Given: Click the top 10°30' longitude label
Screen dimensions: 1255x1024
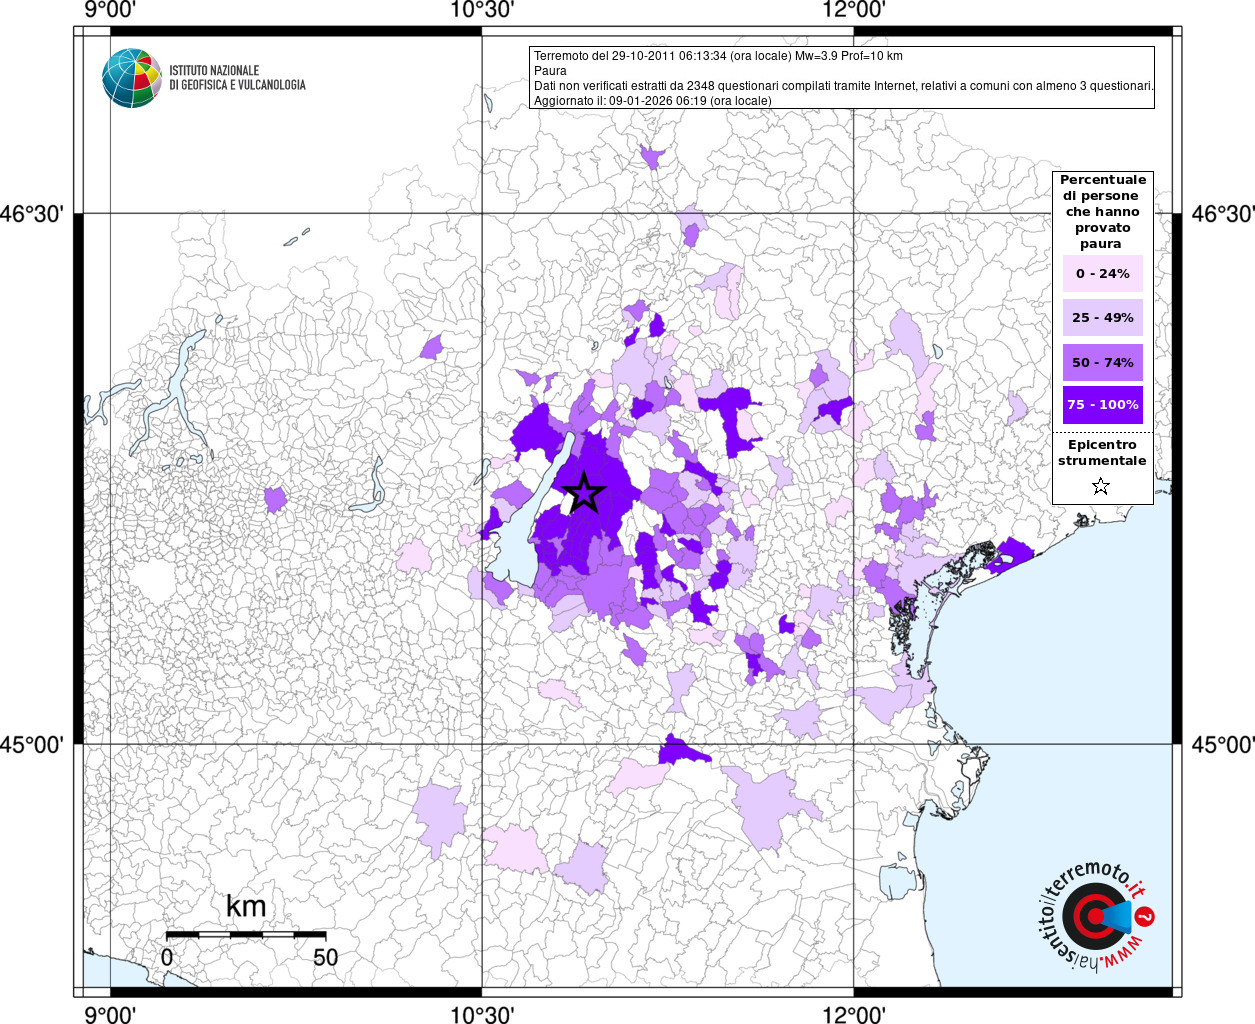Looking at the screenshot, I should pos(482,10).
